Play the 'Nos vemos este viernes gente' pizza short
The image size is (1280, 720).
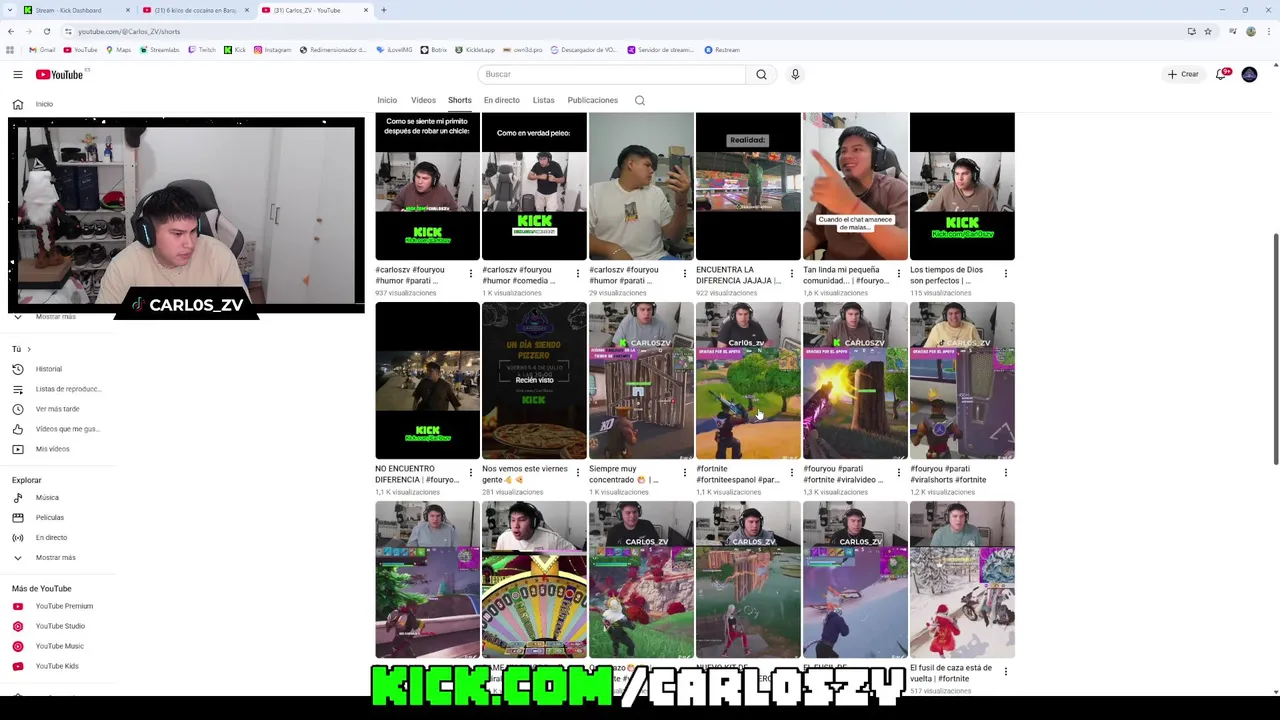pyautogui.click(x=534, y=380)
